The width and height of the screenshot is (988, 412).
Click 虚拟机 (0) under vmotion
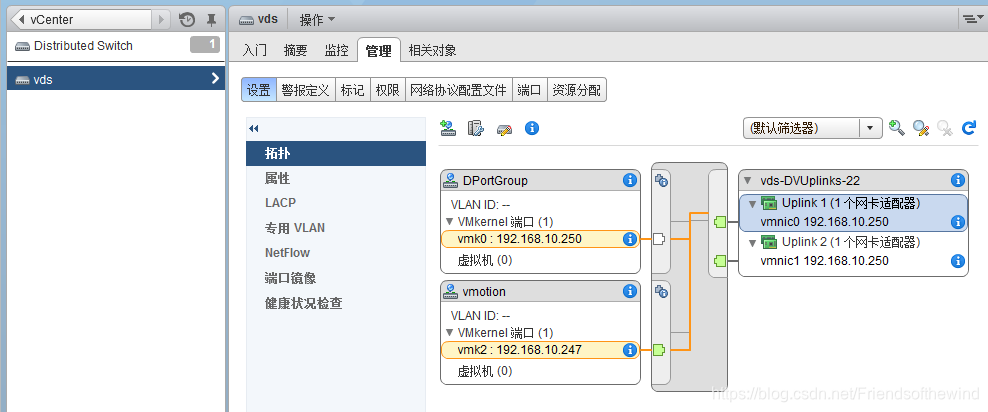pos(485,371)
